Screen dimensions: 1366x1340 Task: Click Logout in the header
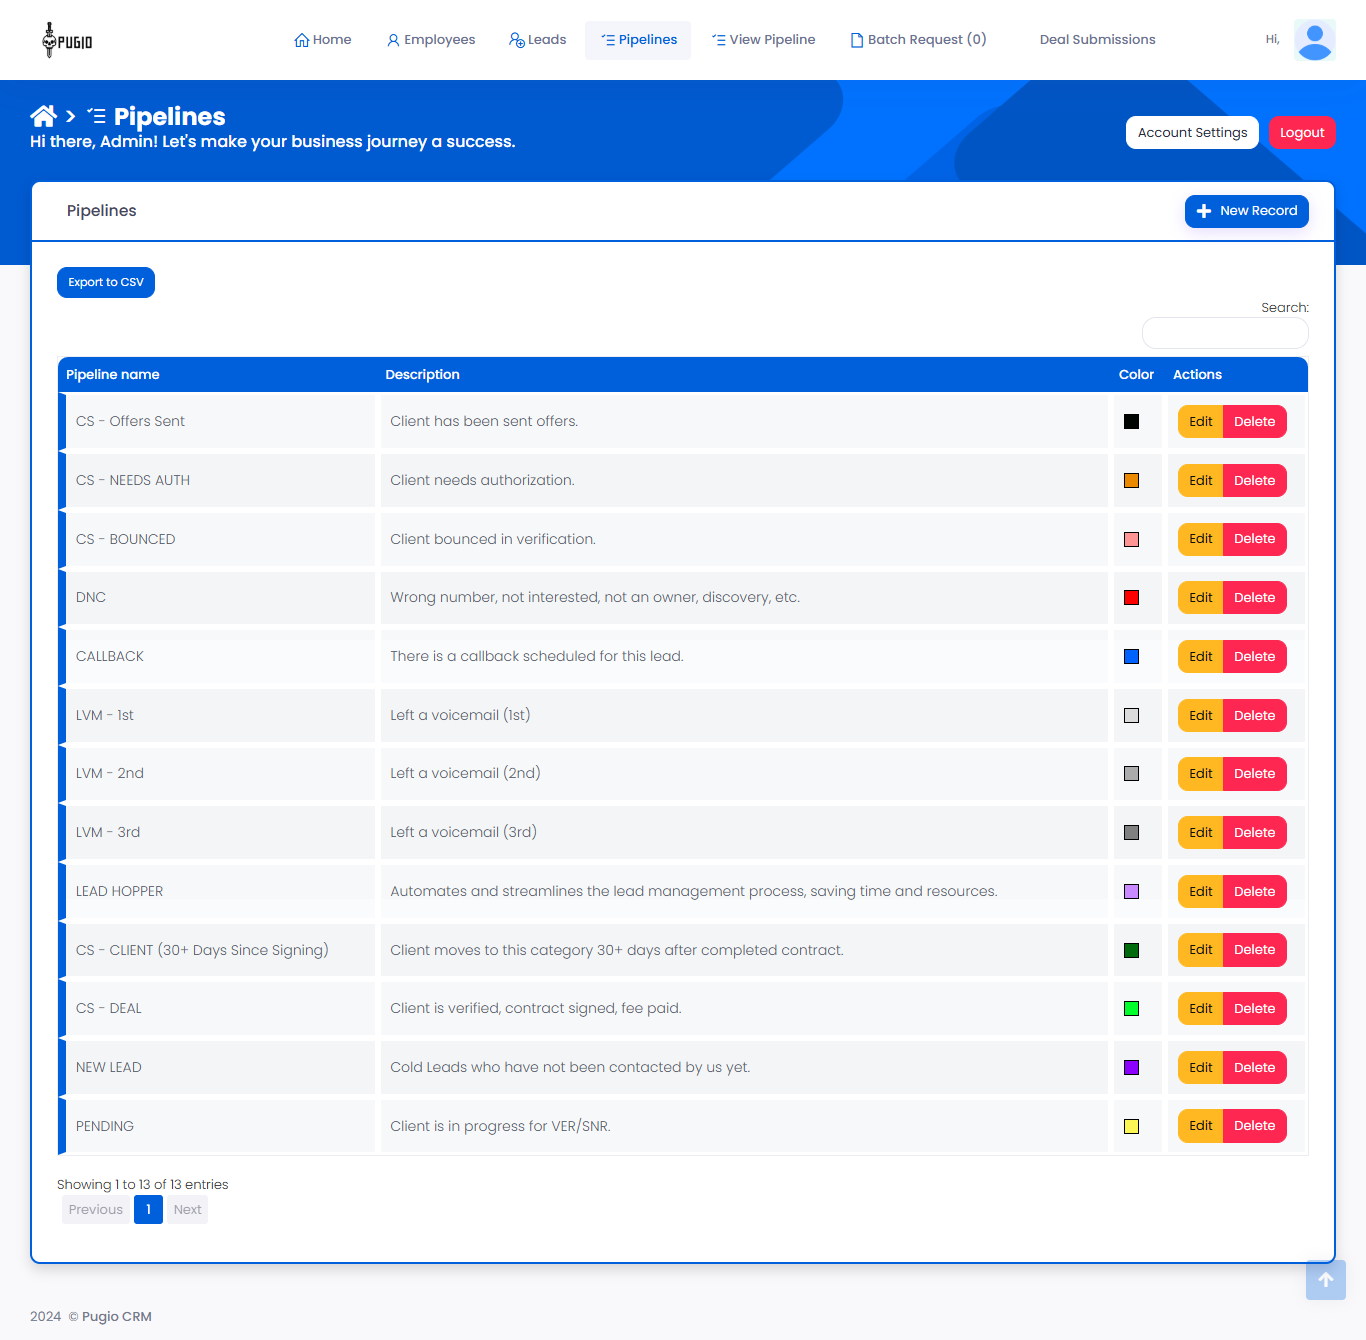pos(1302,132)
